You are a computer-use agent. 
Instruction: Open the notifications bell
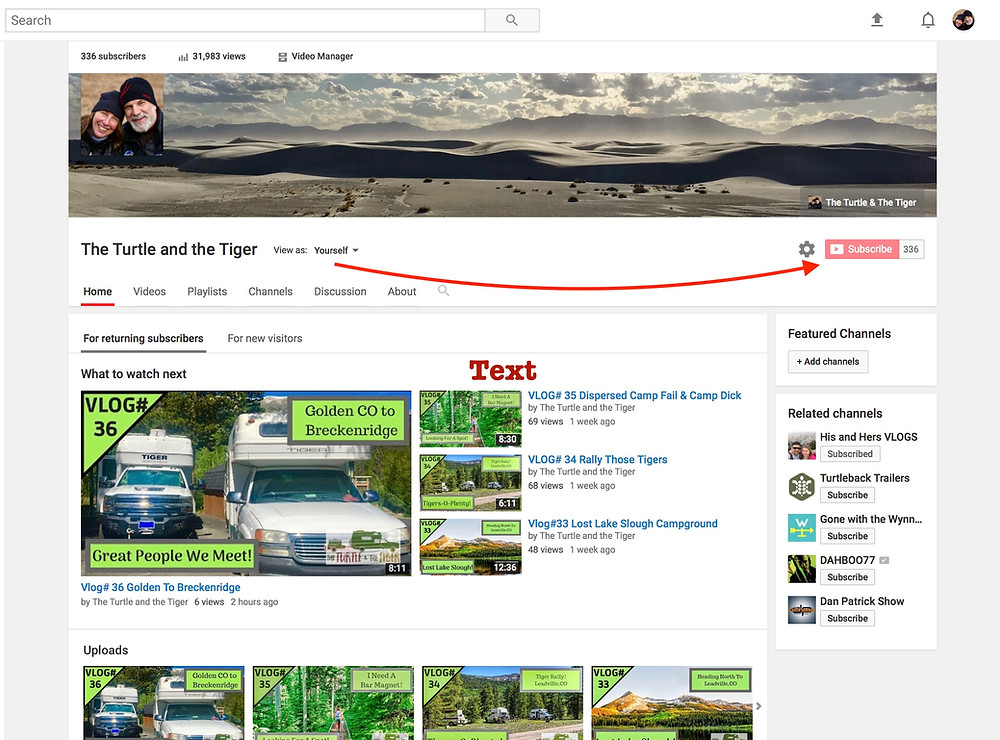point(928,20)
